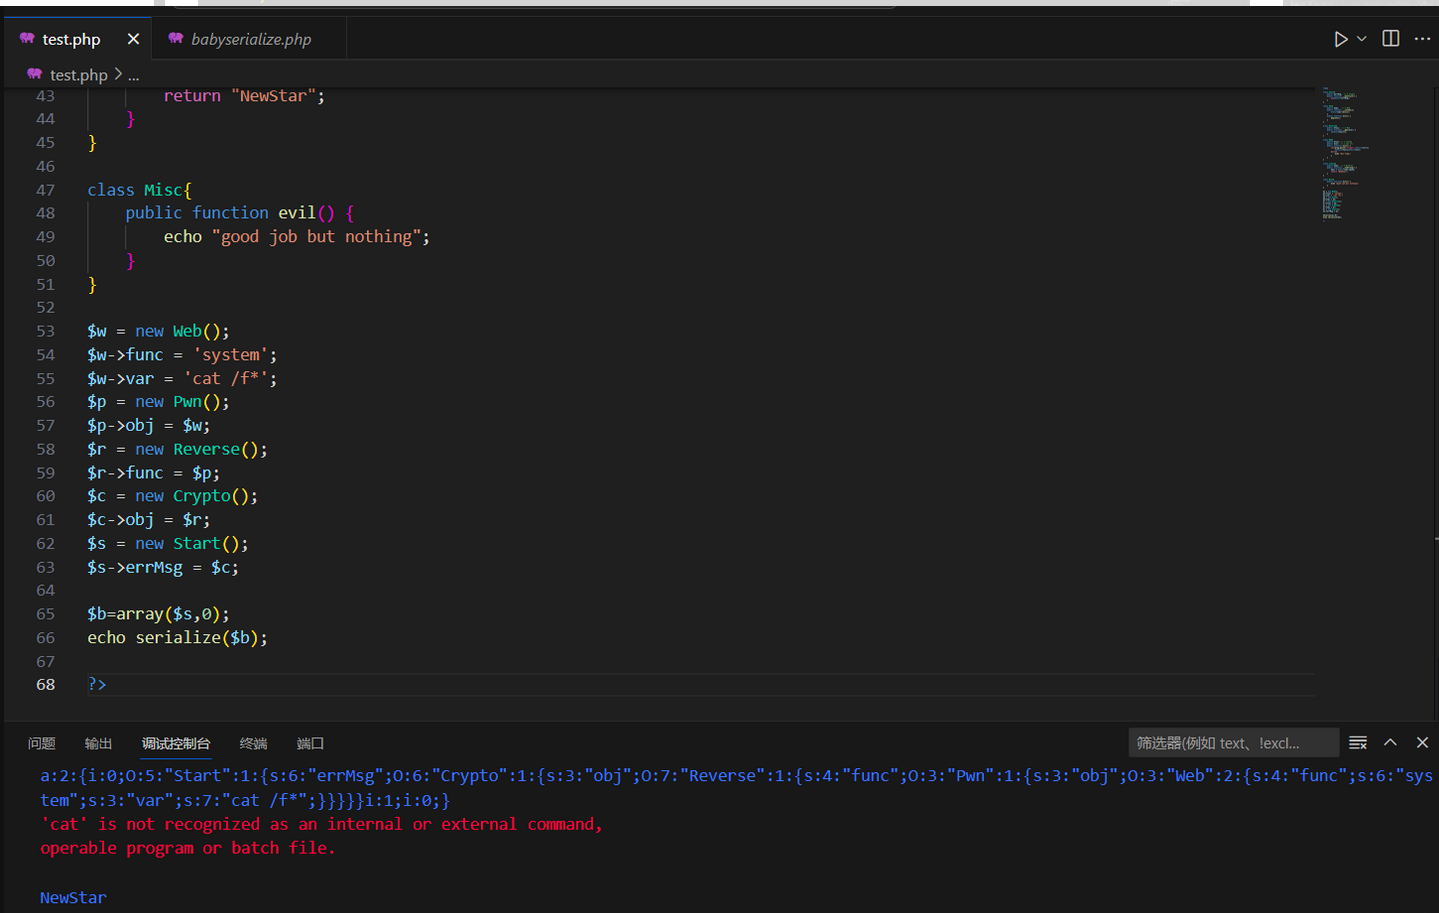Click the '$b=array($s,0);' line
Viewport: 1439px width, 913px height.
(x=158, y=614)
